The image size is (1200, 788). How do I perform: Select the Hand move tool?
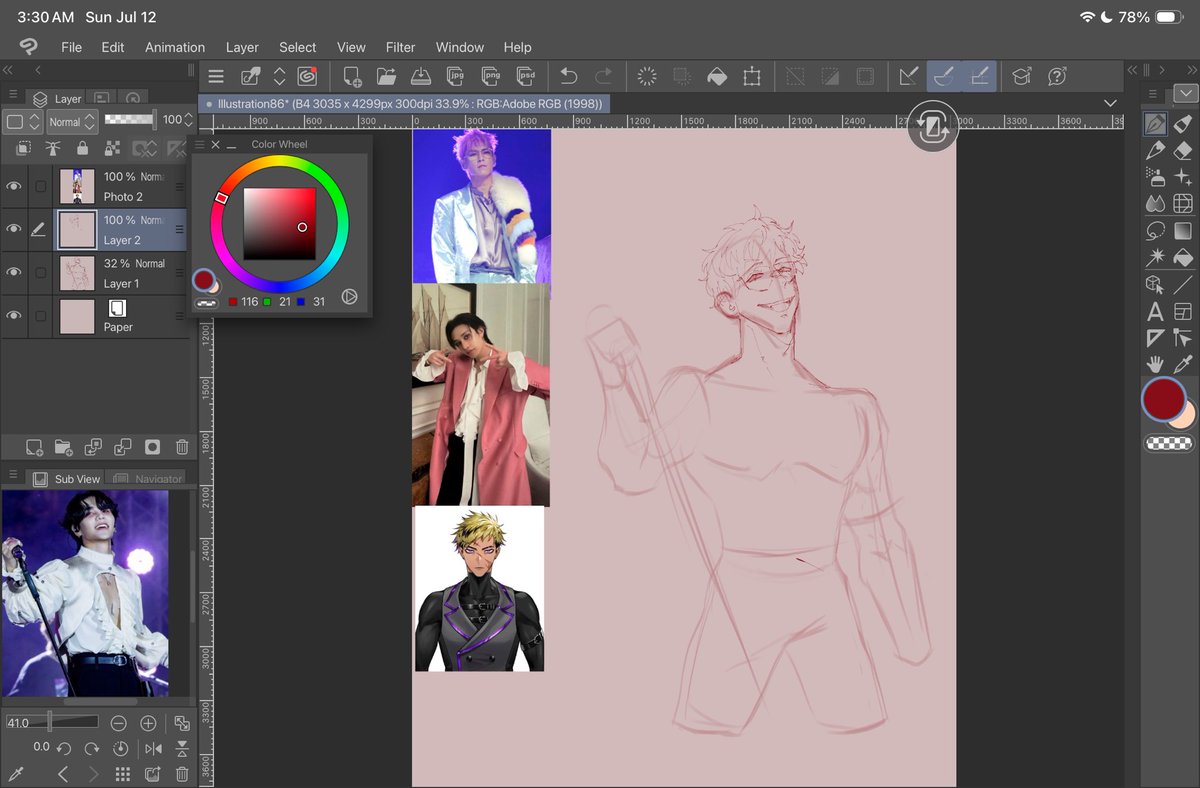pos(1155,364)
